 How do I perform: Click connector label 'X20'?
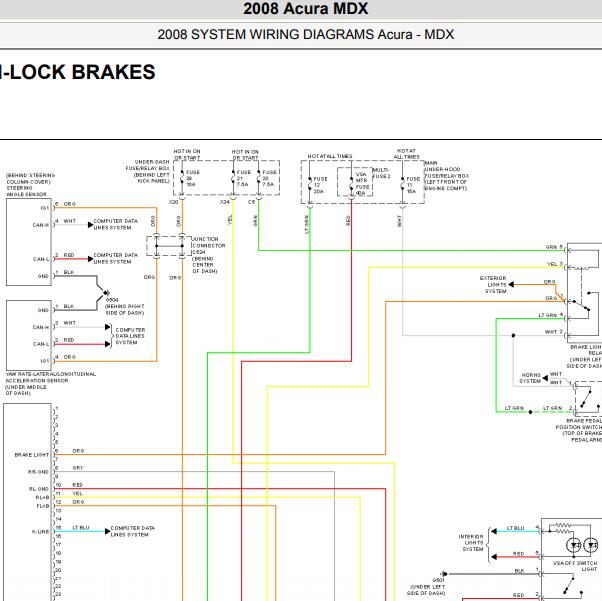coord(174,202)
